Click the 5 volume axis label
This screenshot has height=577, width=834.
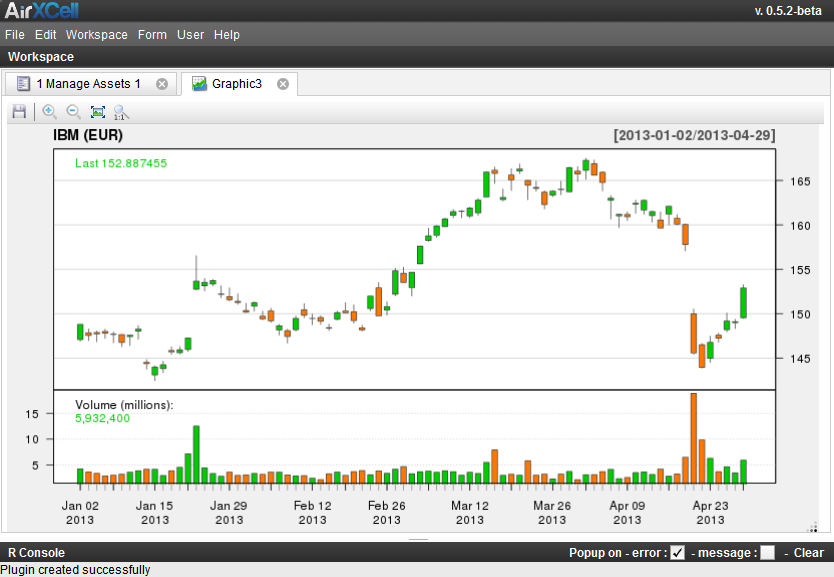(x=35, y=465)
